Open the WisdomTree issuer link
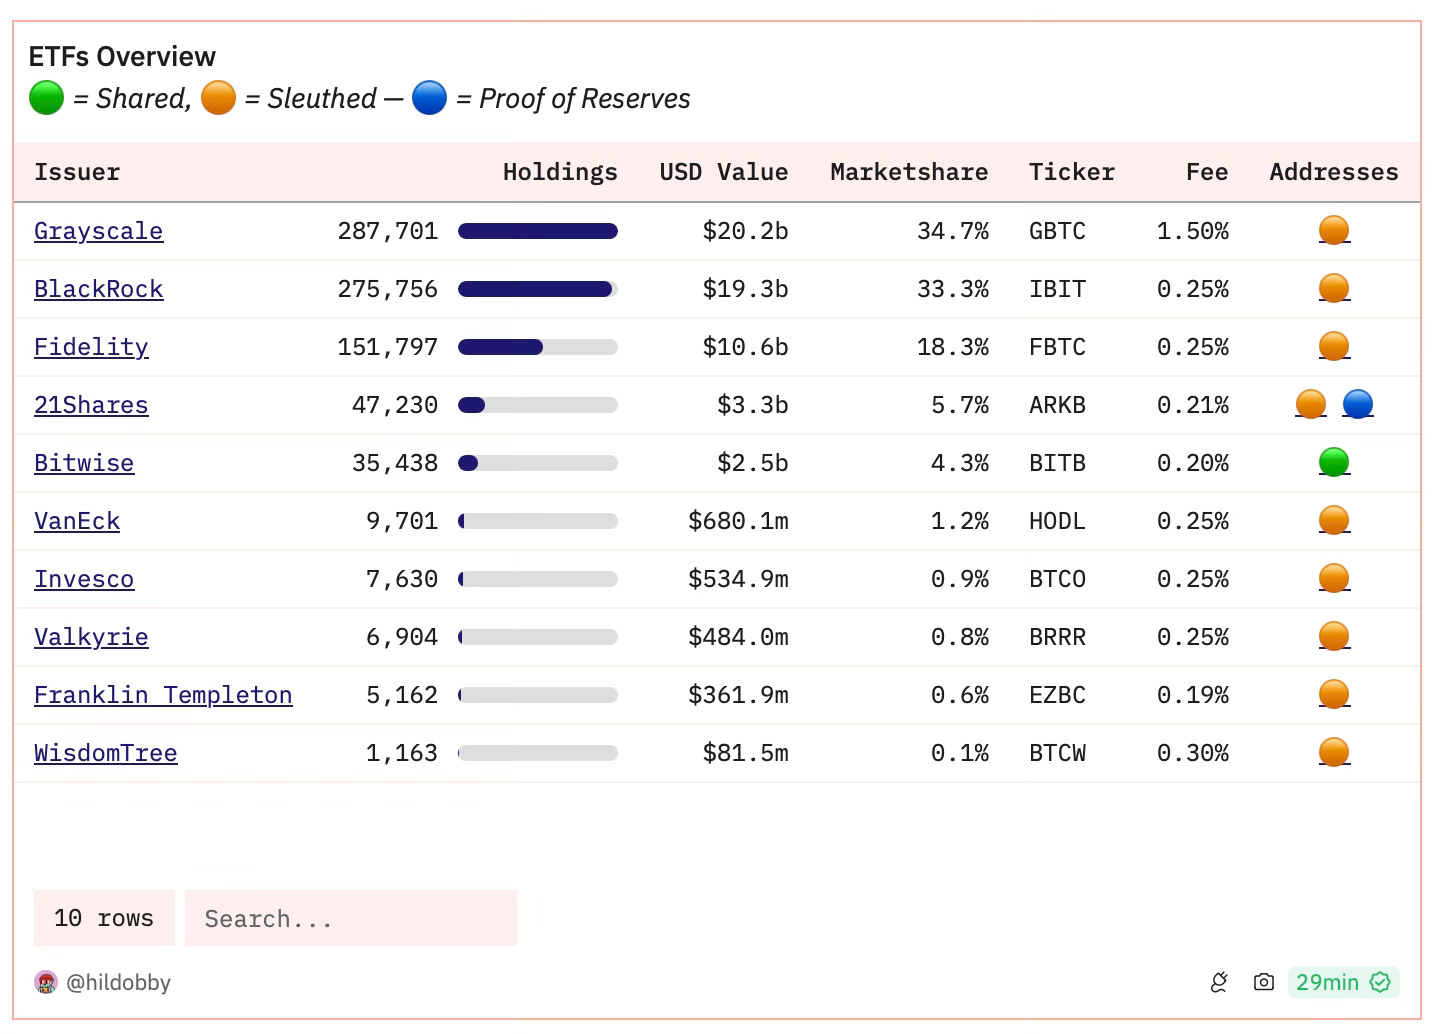The height and width of the screenshot is (1034, 1432). (x=106, y=753)
